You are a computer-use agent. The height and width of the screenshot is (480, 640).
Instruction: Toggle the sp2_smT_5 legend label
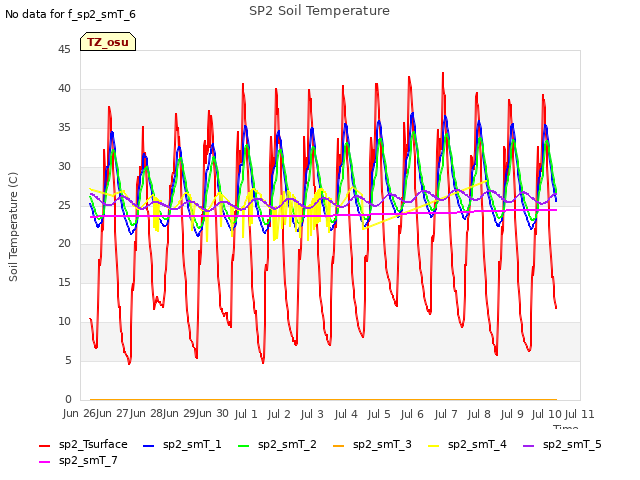point(572,444)
